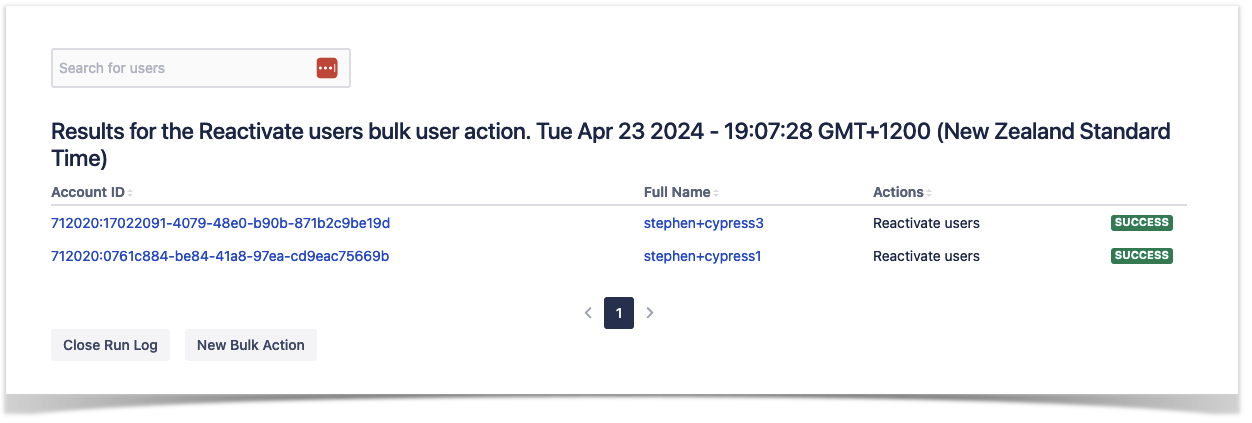Image resolution: width=1252 pixels, height=423 pixels.
Task: Open account ID ending in cd9eac75669b
Action: tap(220, 256)
